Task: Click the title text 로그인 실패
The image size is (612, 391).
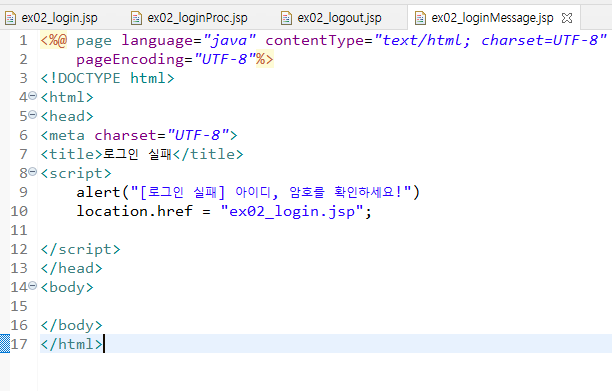Action: pyautogui.click(x=137, y=154)
